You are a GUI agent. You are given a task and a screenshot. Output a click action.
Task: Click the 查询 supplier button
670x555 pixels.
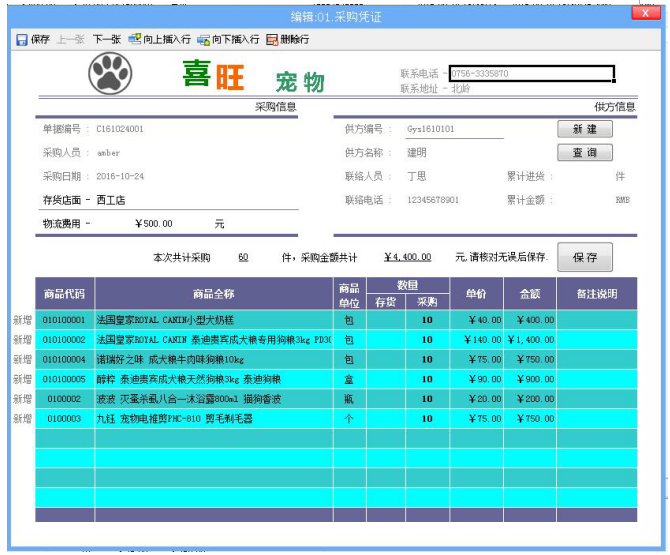click(x=585, y=152)
